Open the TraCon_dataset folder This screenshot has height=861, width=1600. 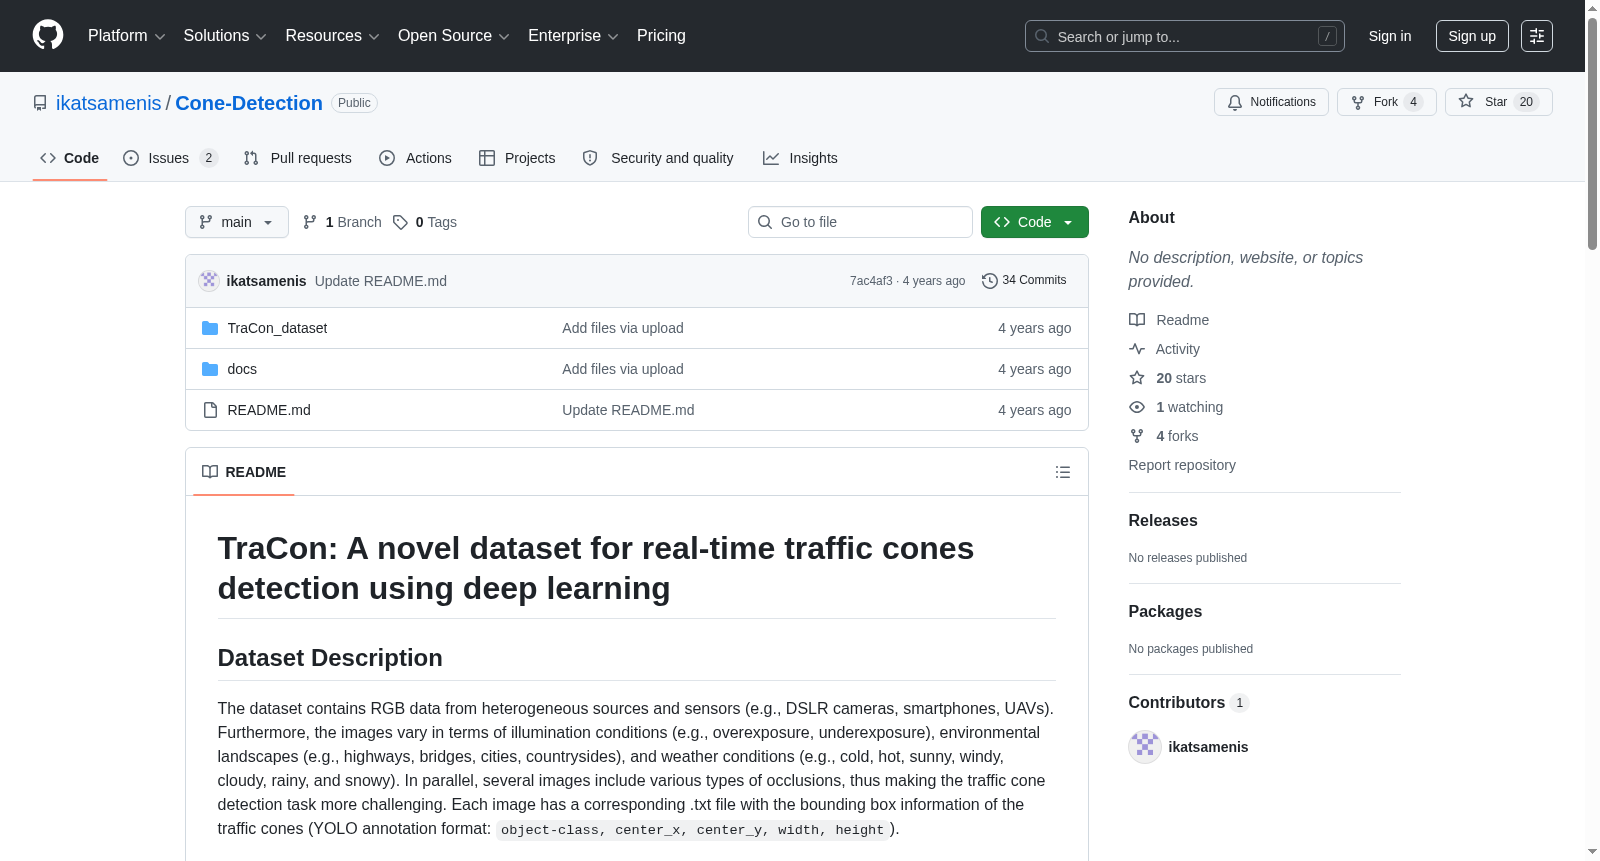(x=277, y=328)
